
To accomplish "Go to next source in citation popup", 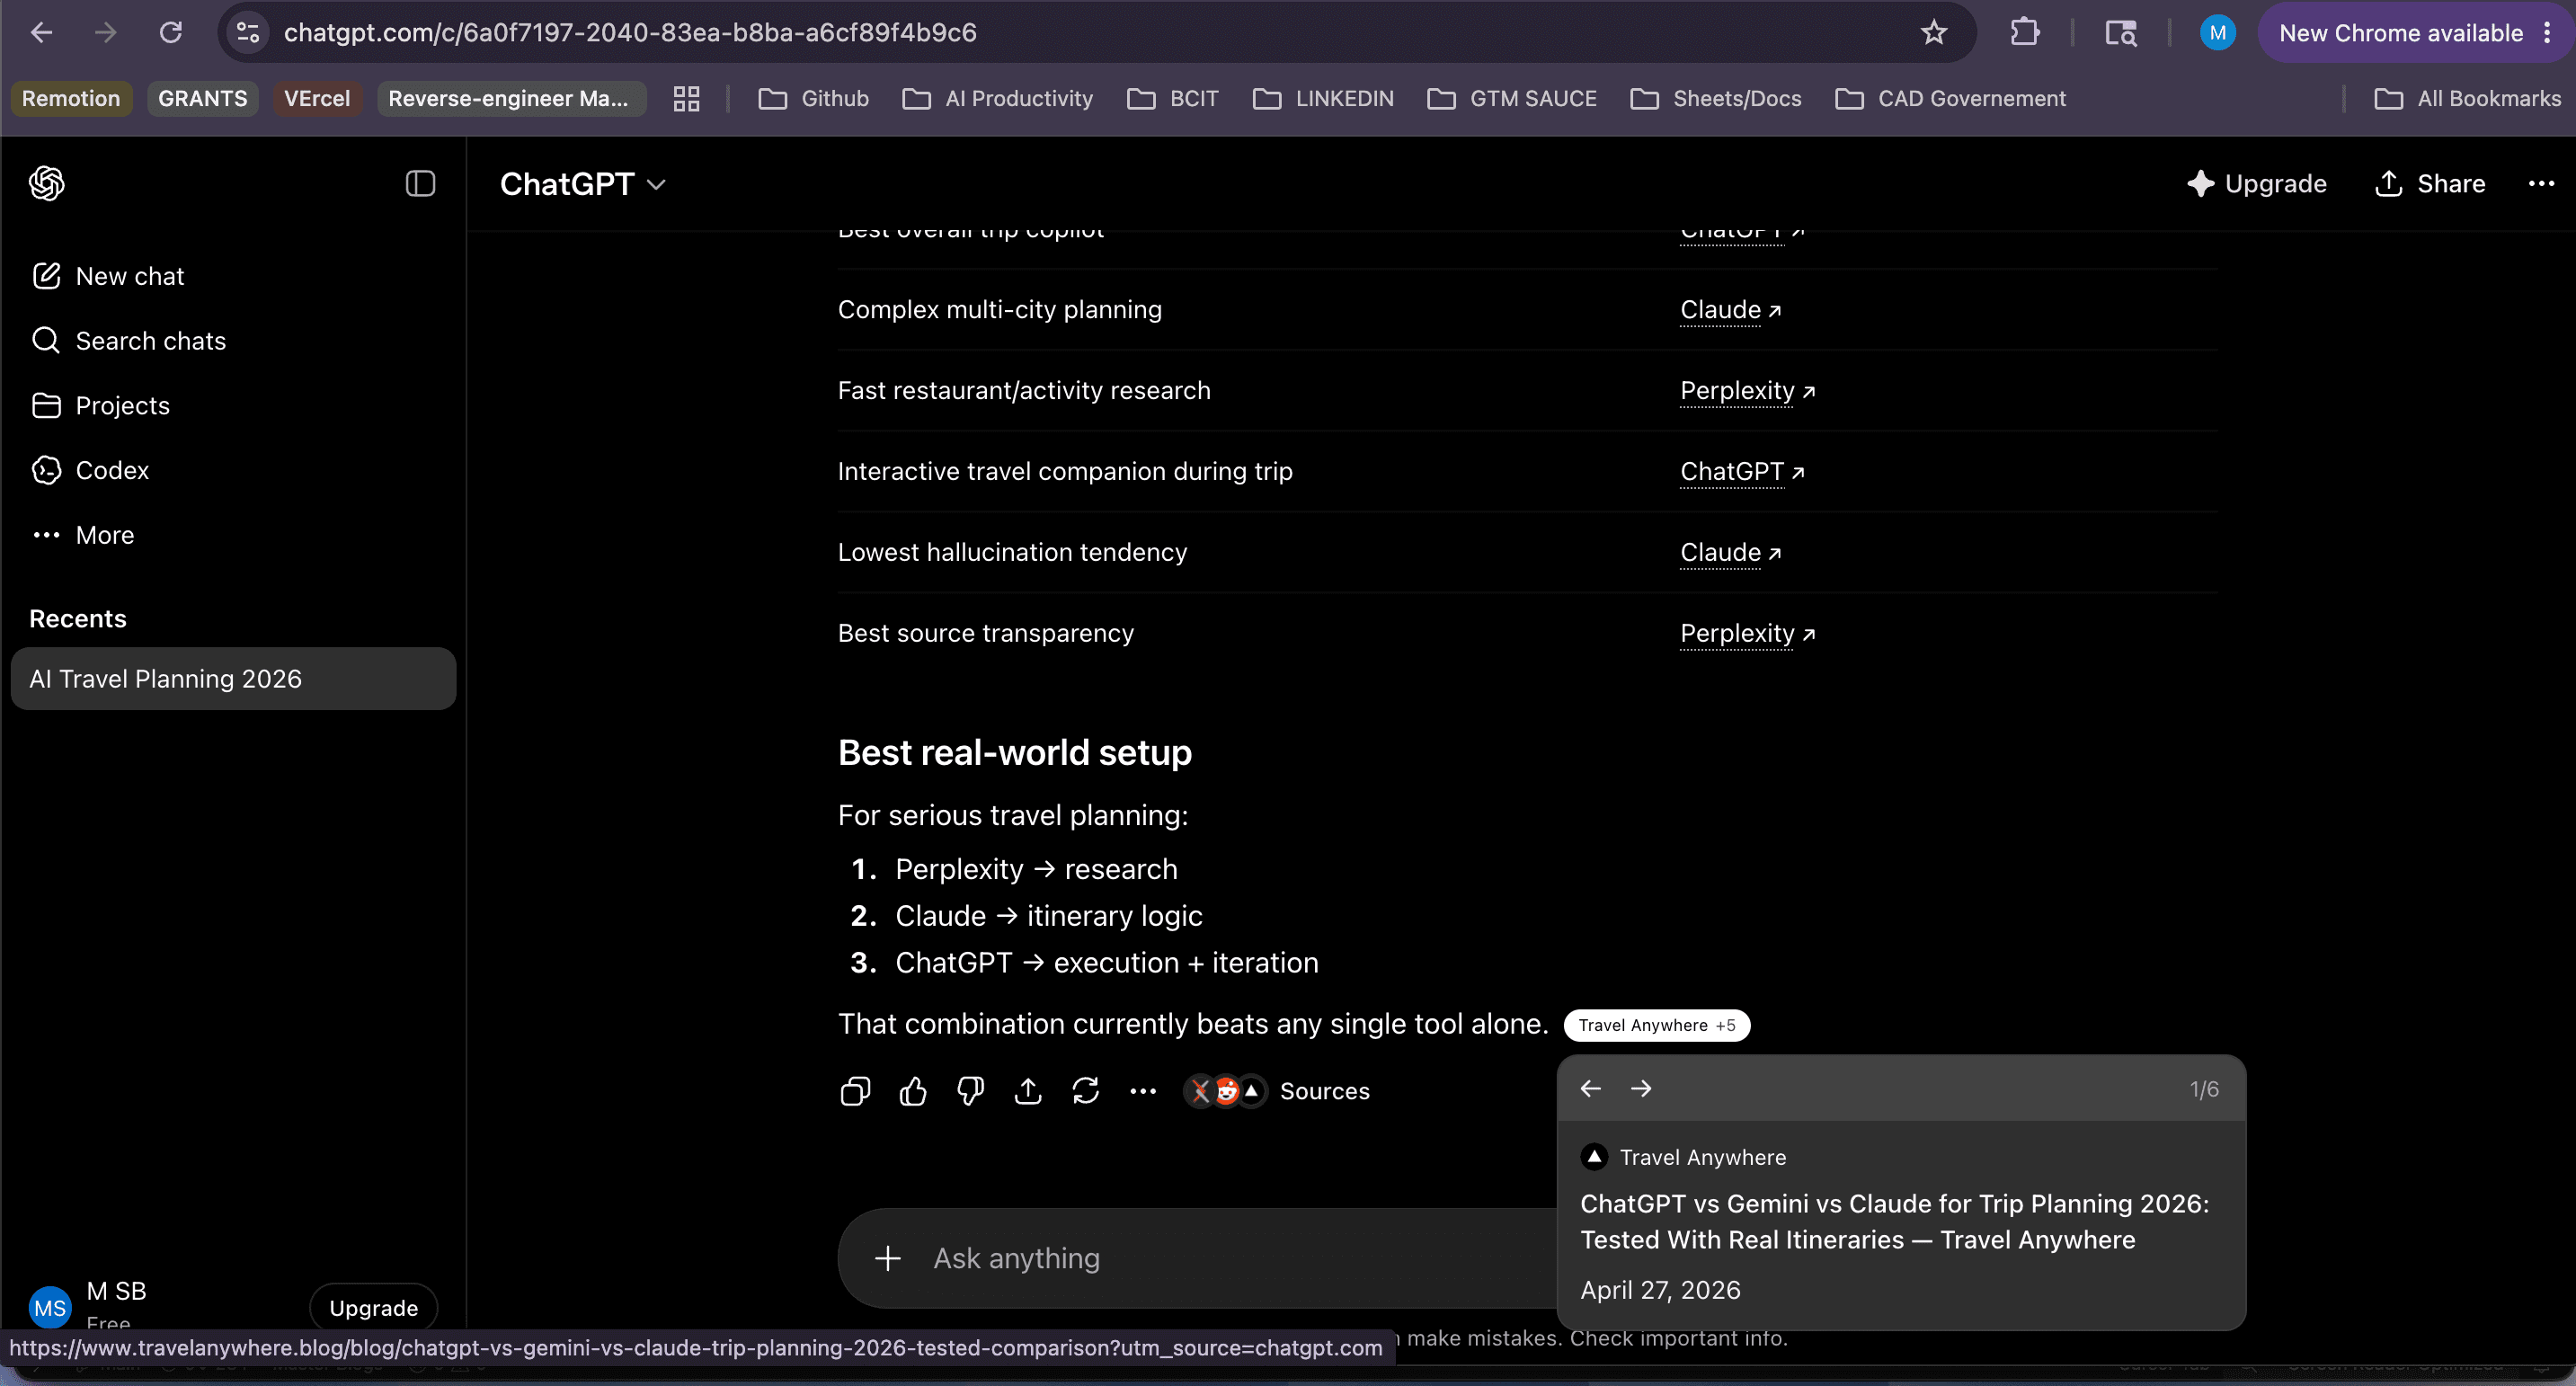I will [1641, 1088].
